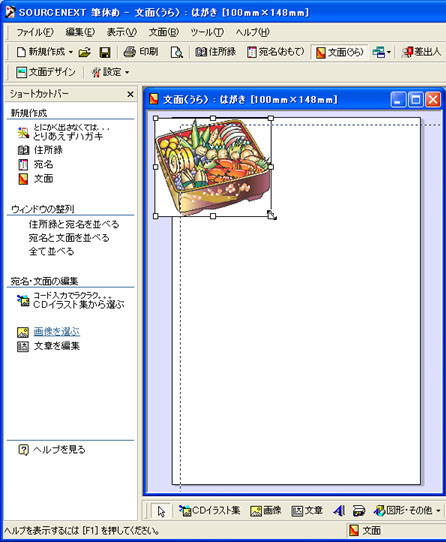Click 文章を編集 in the shortcut bar
Screen dimensions: 446x542
point(57,346)
